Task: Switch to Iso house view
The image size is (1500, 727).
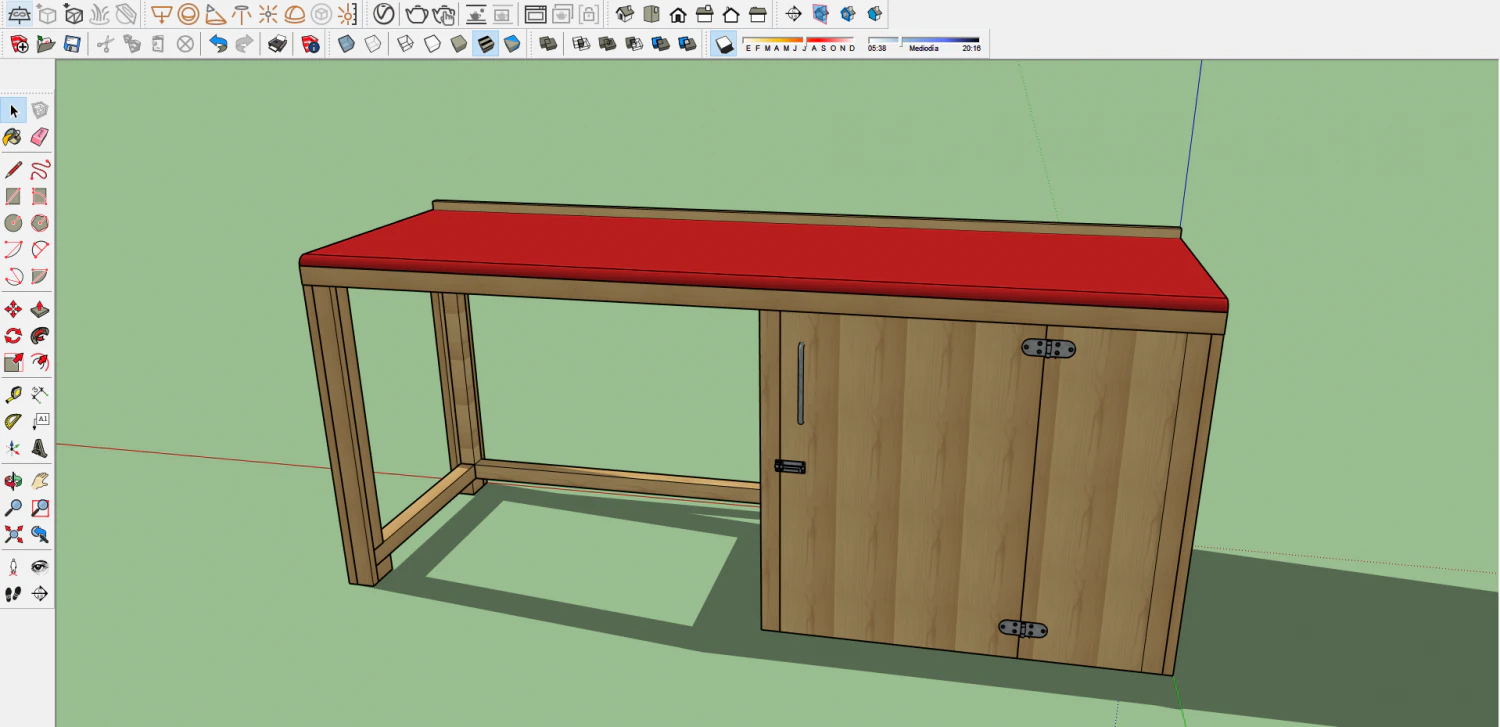Action: 625,14
